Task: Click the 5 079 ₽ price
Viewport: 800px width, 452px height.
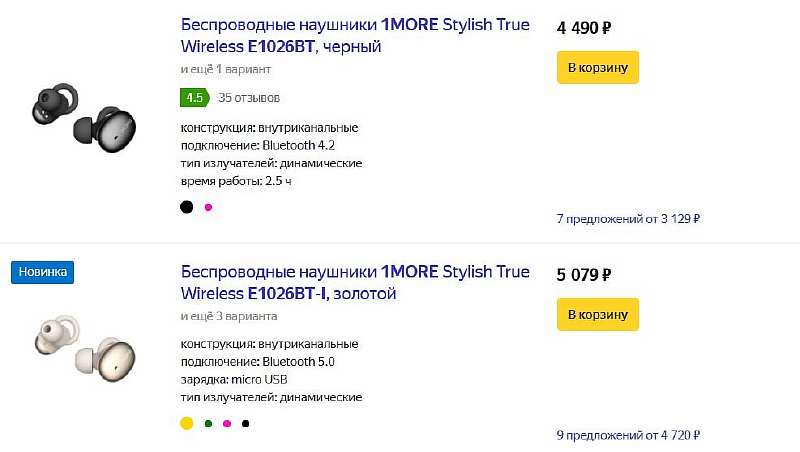Action: click(584, 274)
